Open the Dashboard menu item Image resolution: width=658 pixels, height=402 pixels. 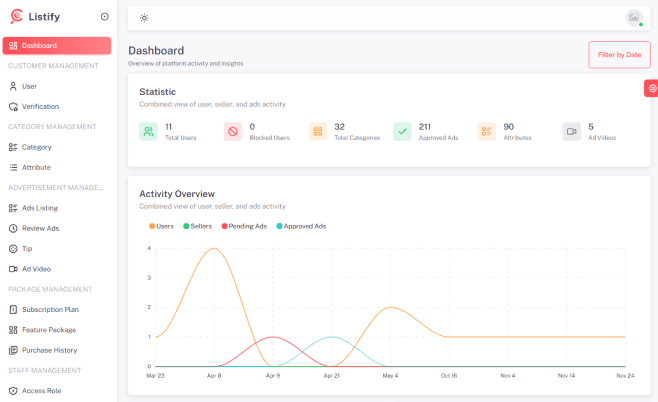[57, 45]
